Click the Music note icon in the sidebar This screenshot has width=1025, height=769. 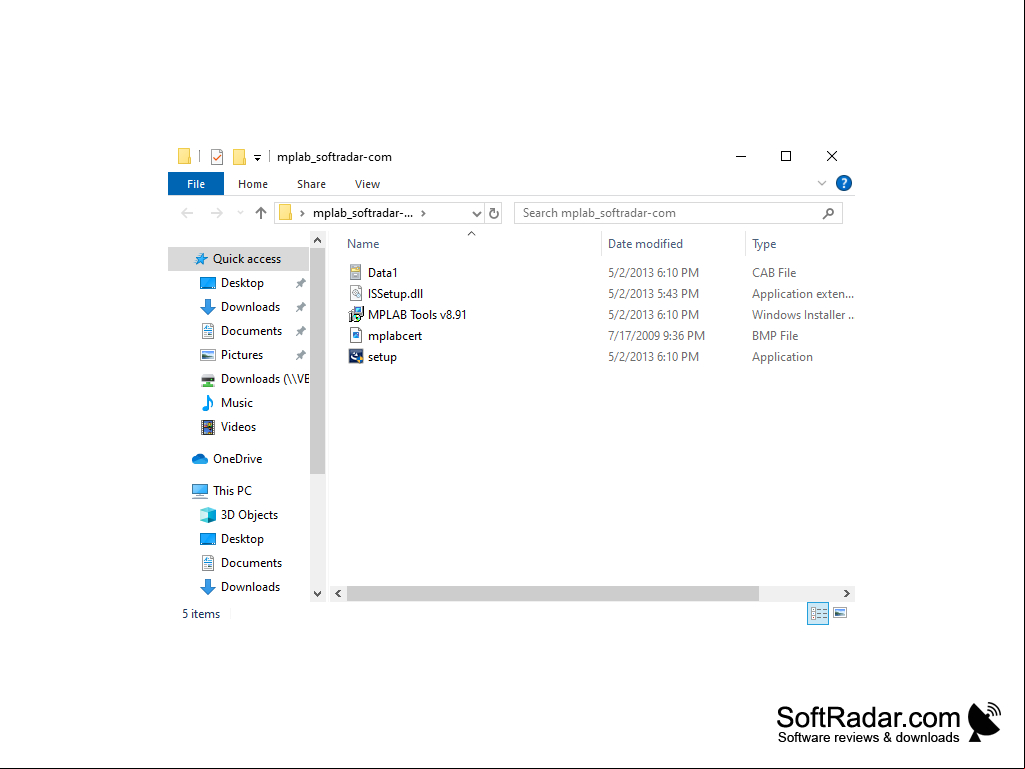click(x=208, y=403)
